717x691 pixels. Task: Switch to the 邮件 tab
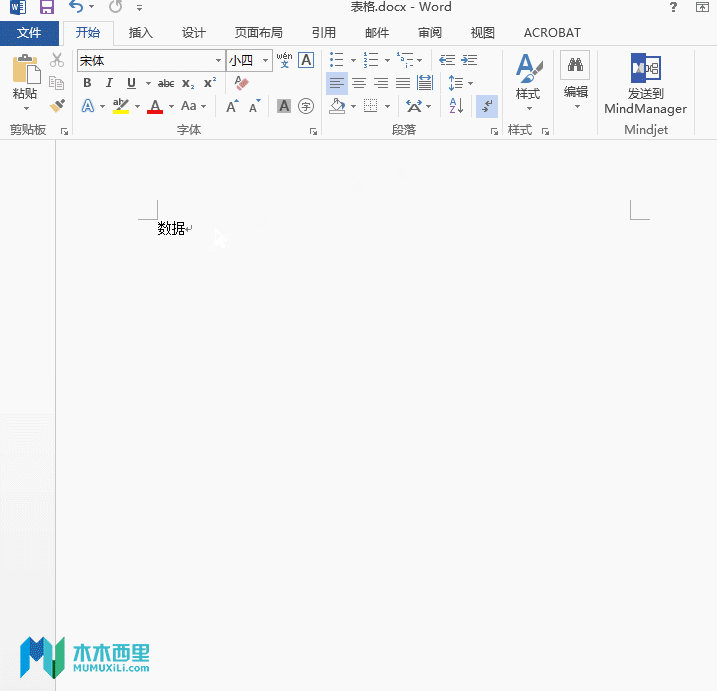pyautogui.click(x=377, y=33)
